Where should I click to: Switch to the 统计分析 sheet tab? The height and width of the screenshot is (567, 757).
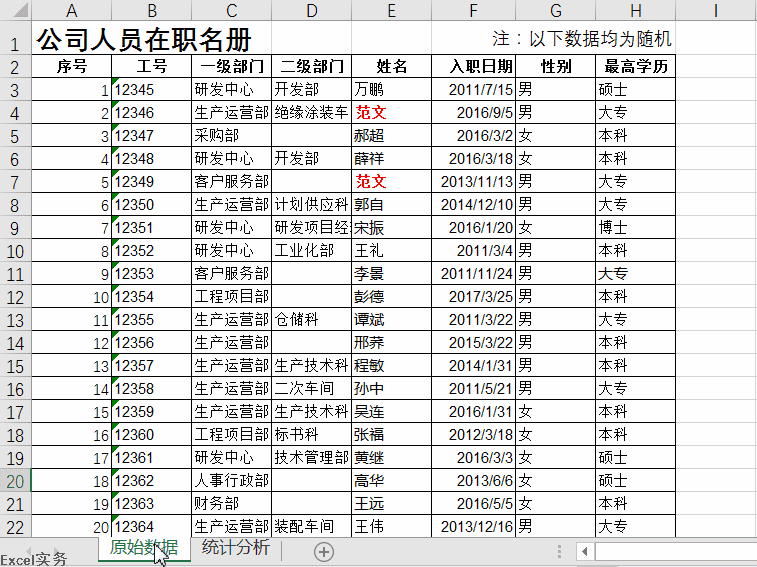[236, 548]
